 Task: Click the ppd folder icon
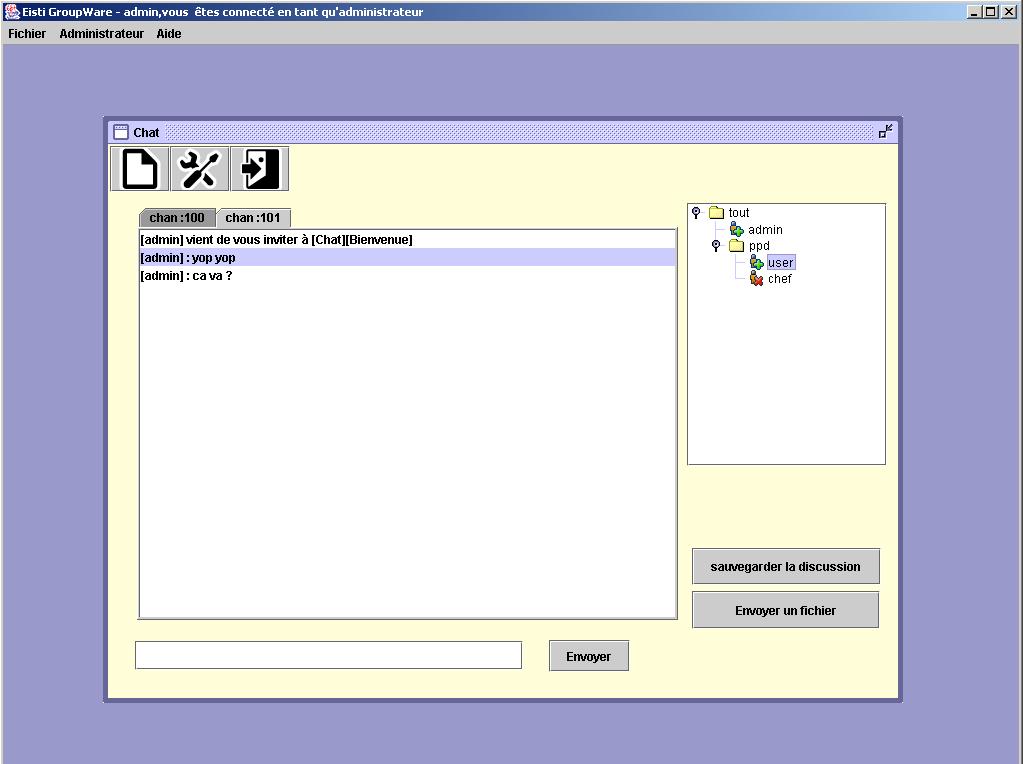(736, 246)
